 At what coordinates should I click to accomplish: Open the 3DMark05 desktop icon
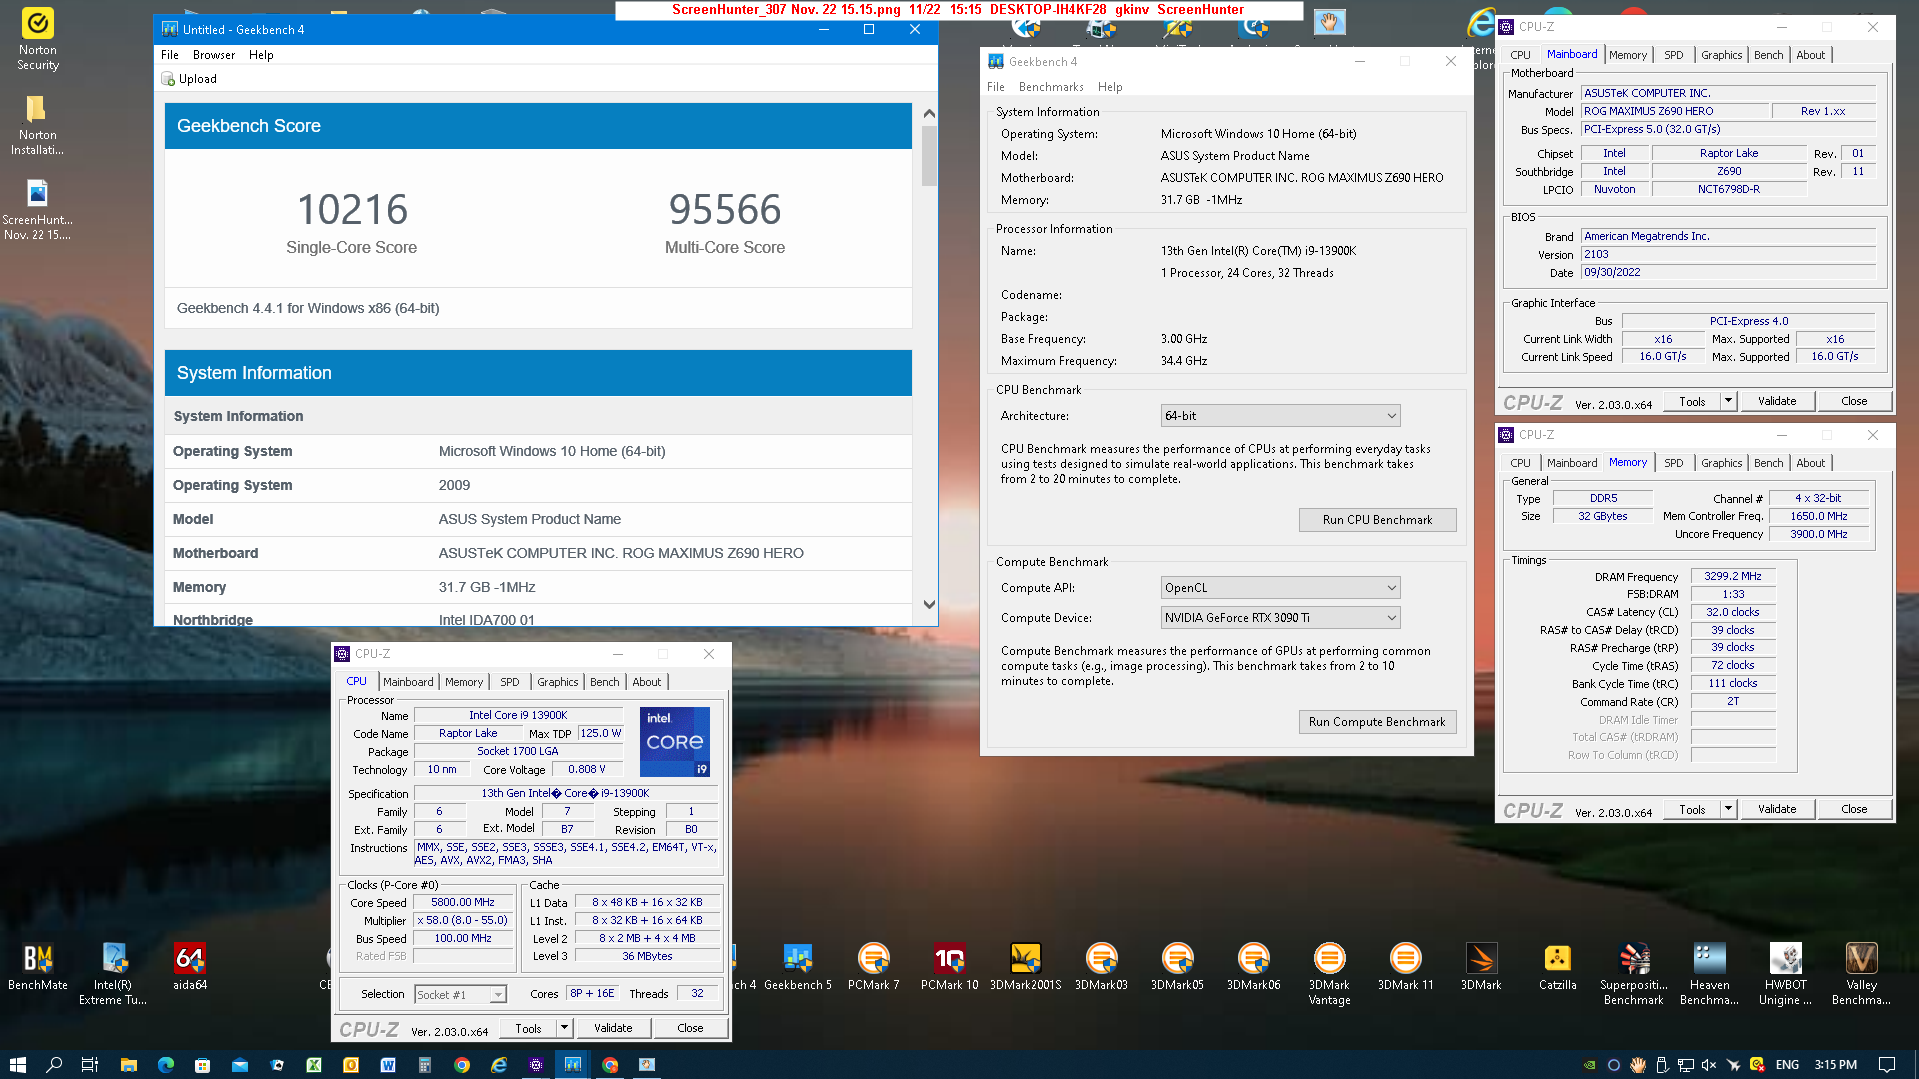[1177, 966]
